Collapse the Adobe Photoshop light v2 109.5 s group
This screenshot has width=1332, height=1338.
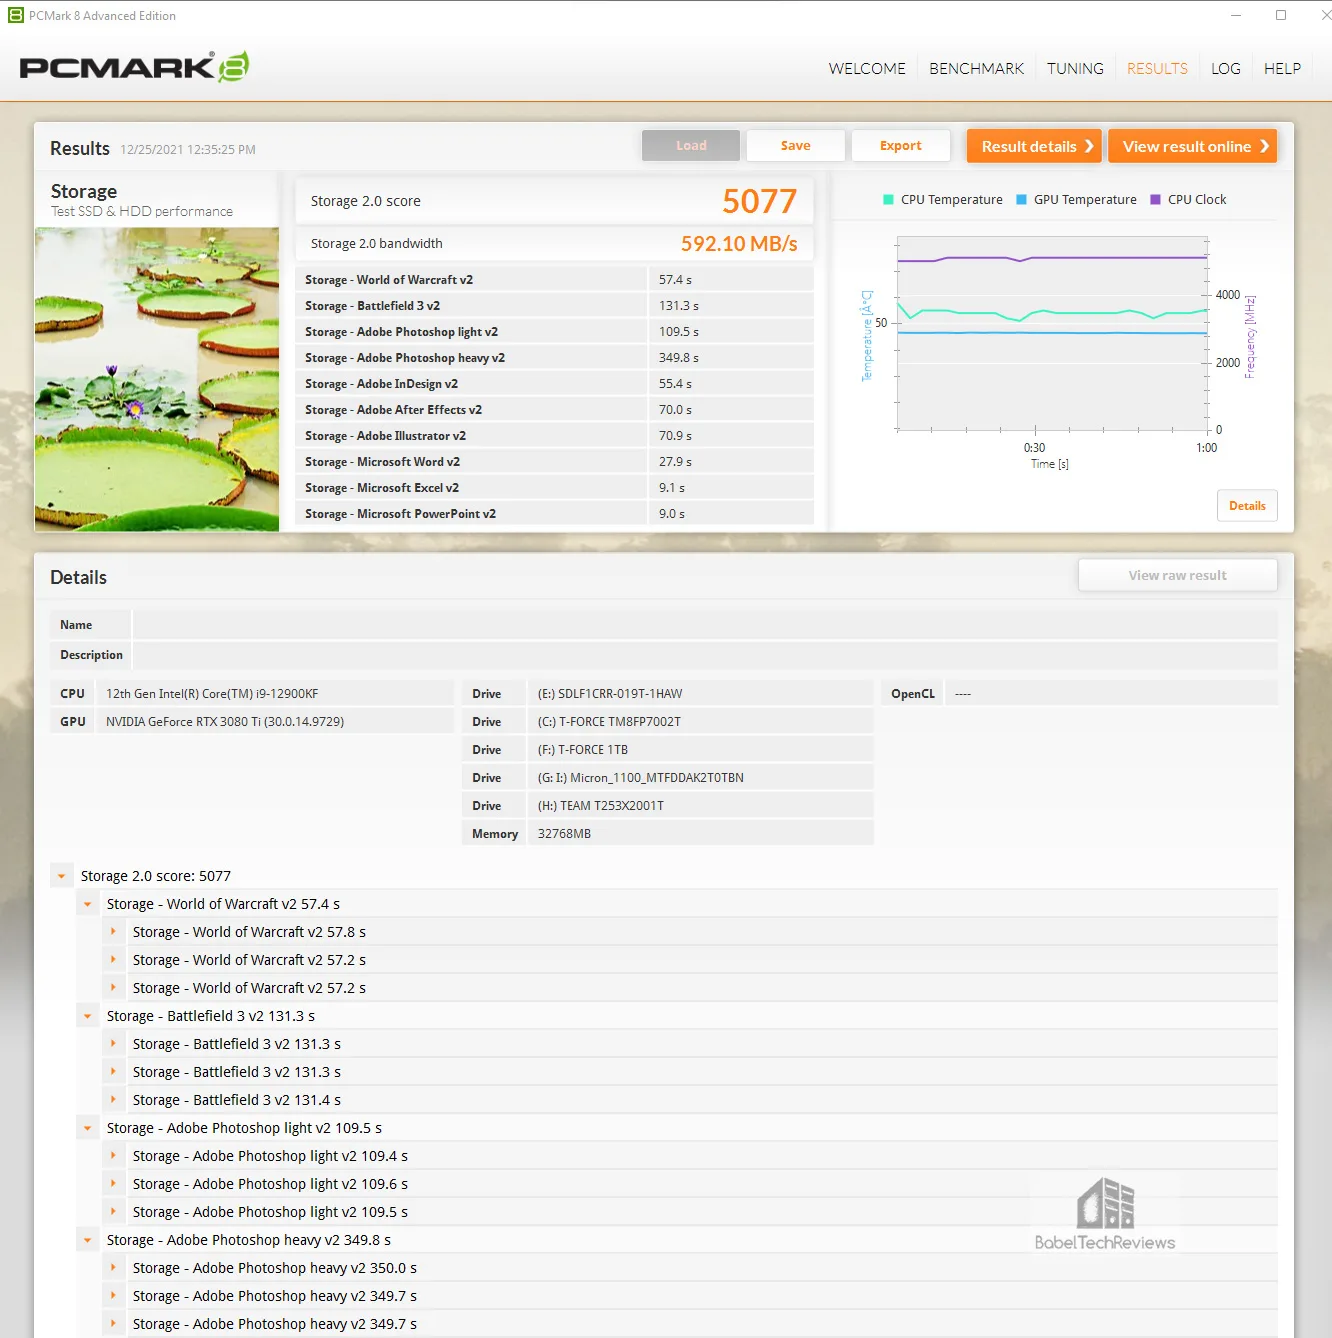tap(88, 1128)
